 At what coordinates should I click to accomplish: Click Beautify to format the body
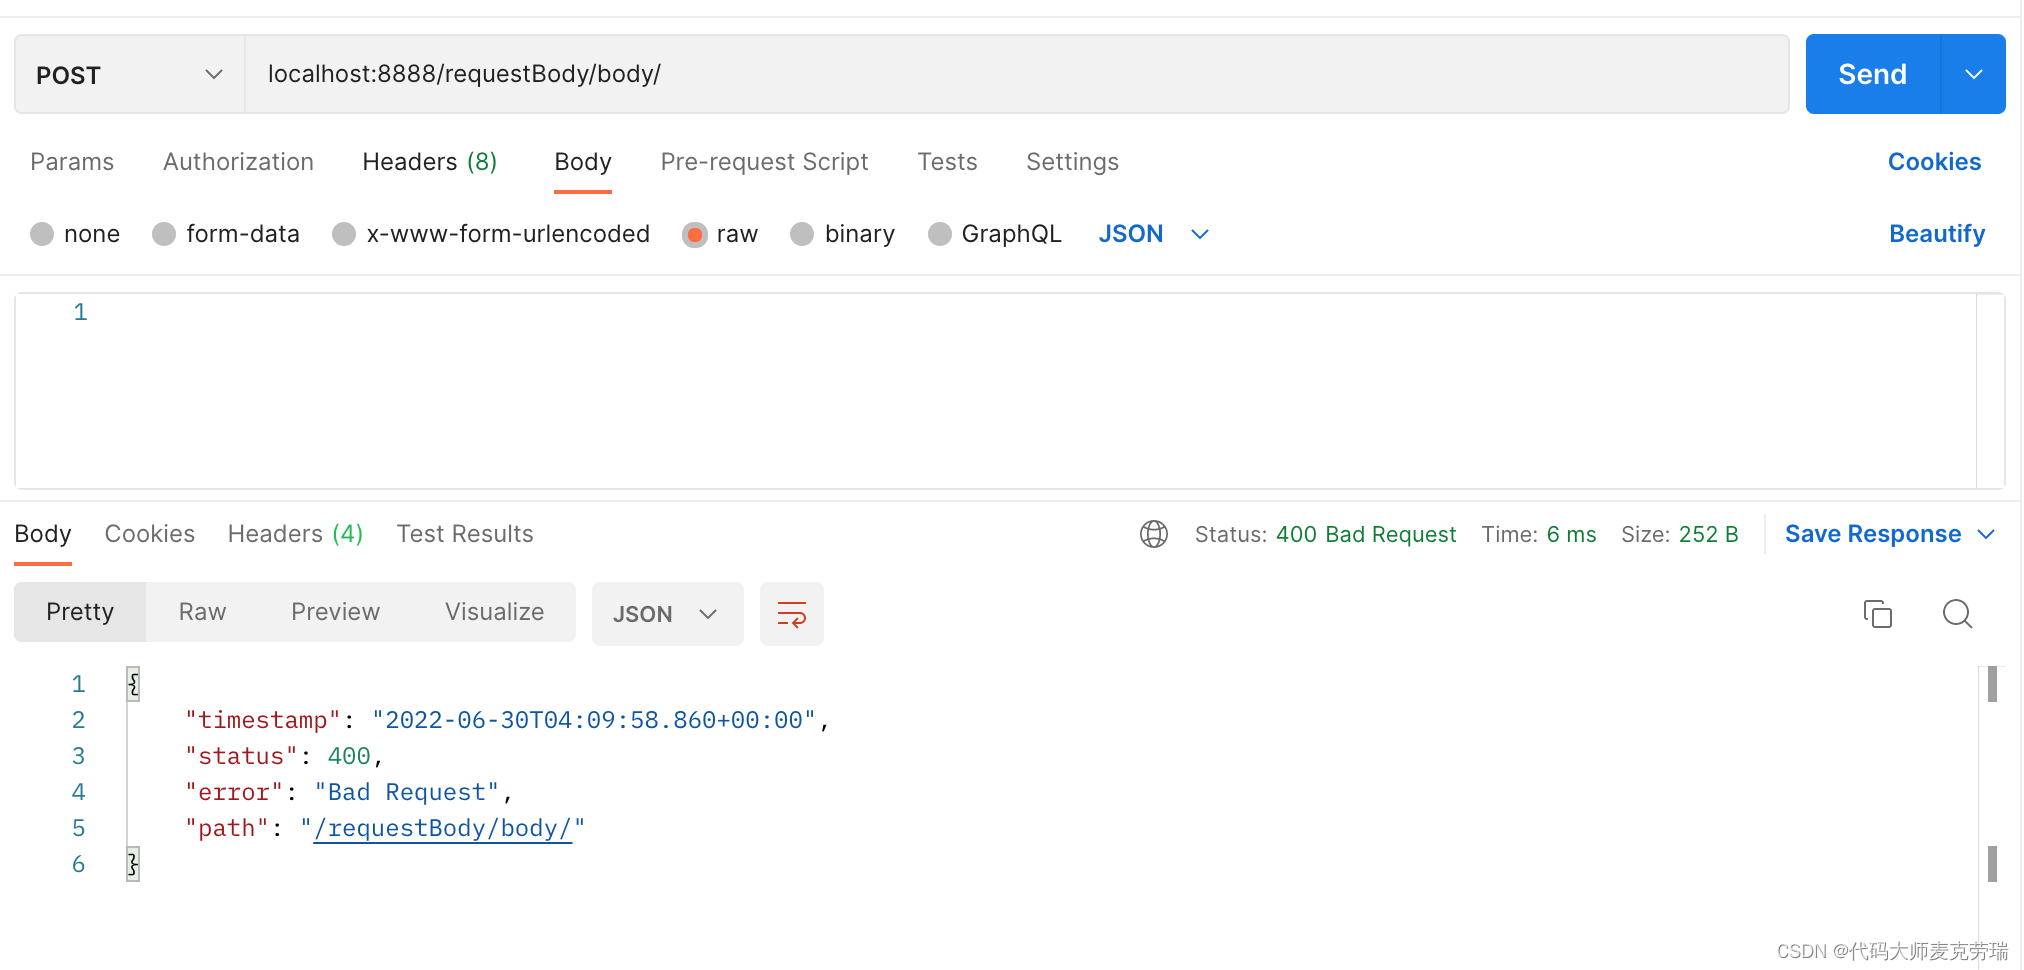pos(1937,234)
